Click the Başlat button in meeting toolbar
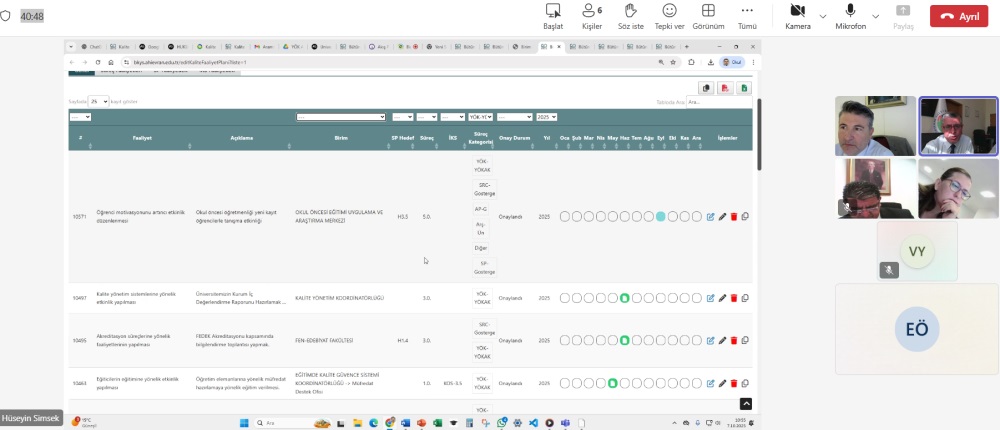This screenshot has height=430, width=1000. 553,15
